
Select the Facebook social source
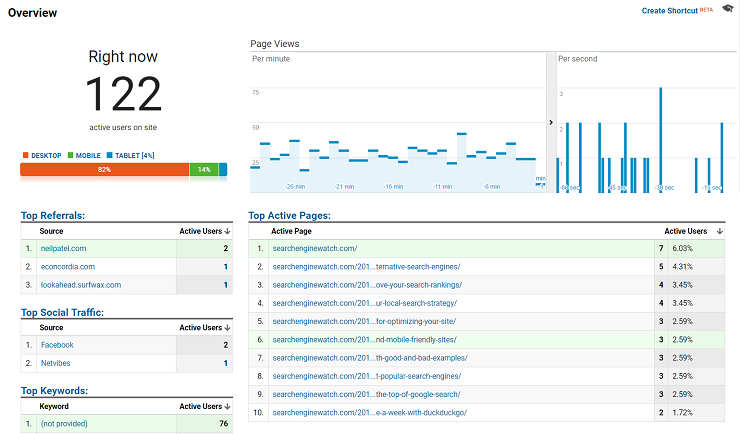57,344
